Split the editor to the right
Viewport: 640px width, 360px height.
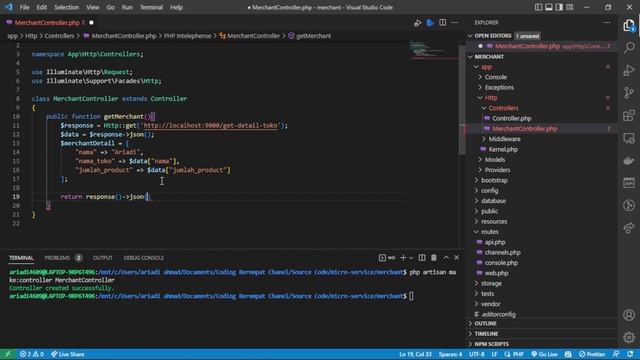pos(442,23)
